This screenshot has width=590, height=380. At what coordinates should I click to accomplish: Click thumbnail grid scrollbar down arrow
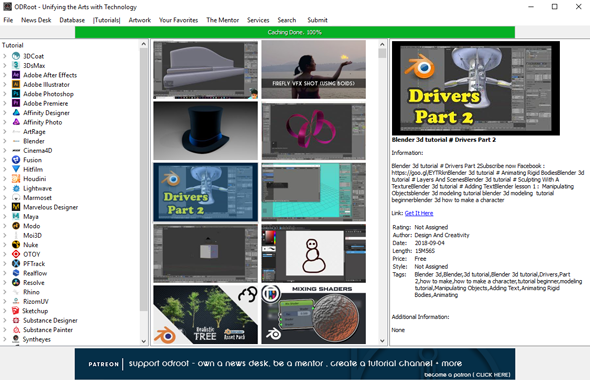pos(382,341)
